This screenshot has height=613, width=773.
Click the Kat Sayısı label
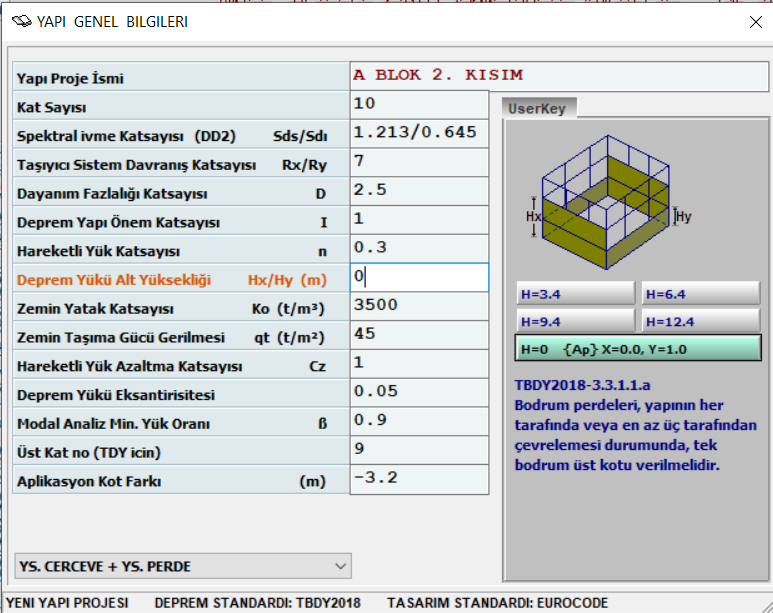pyautogui.click(x=51, y=107)
